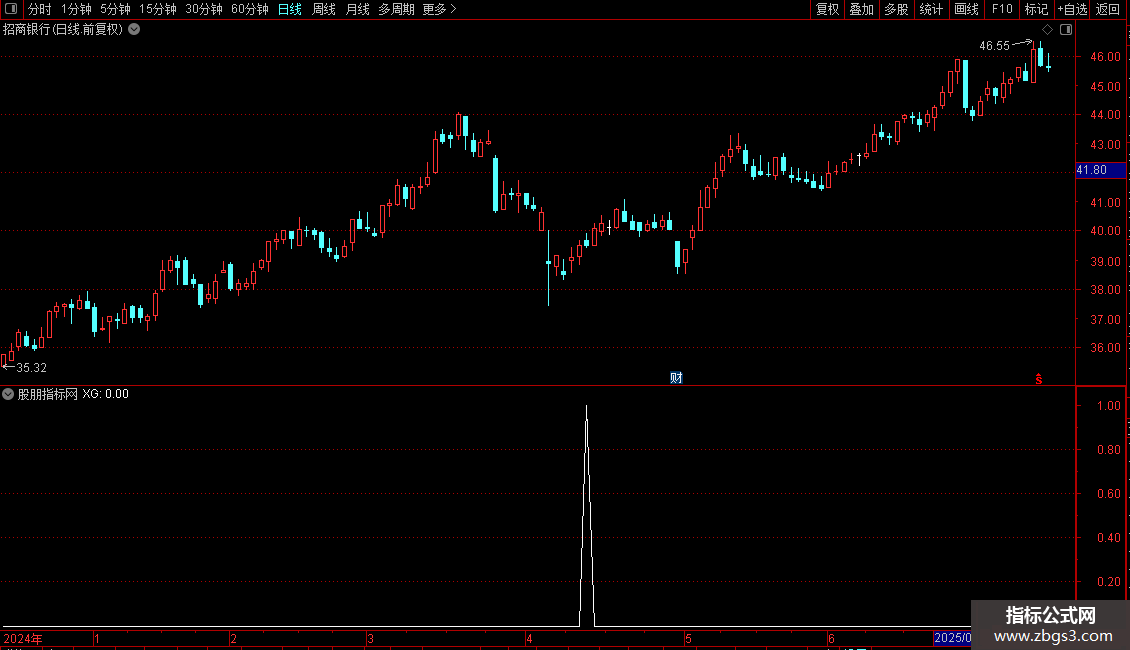1130x650 pixels.
Task: Select the 15分钟 period
Action: pos(158,9)
